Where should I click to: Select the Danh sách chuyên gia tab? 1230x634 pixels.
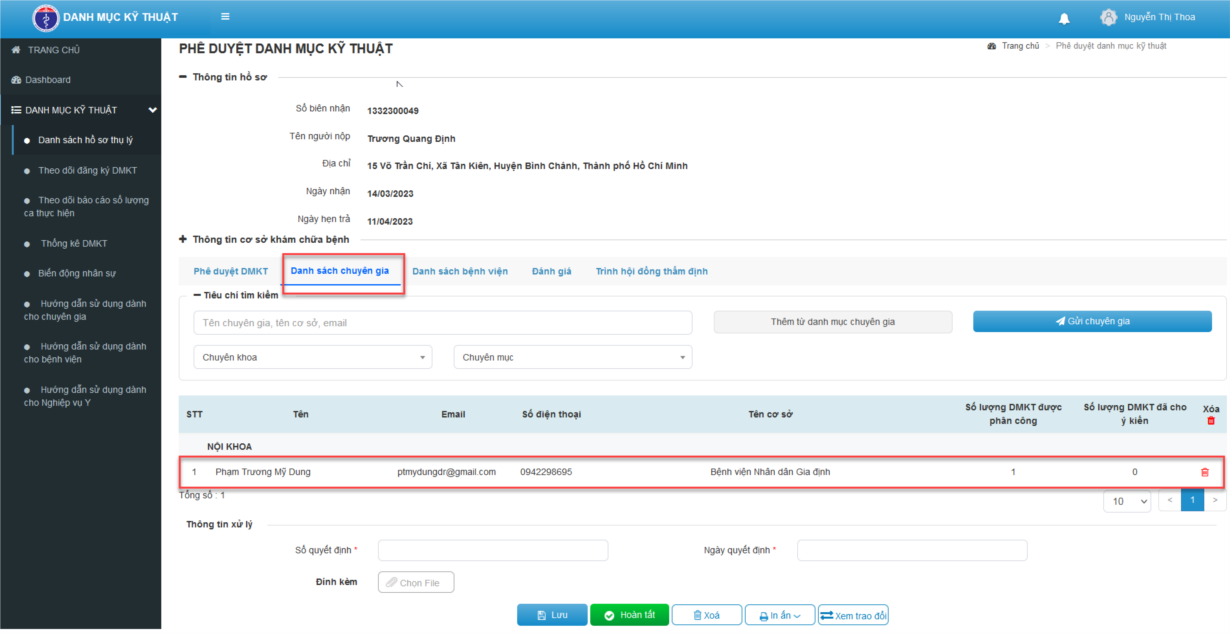340,271
